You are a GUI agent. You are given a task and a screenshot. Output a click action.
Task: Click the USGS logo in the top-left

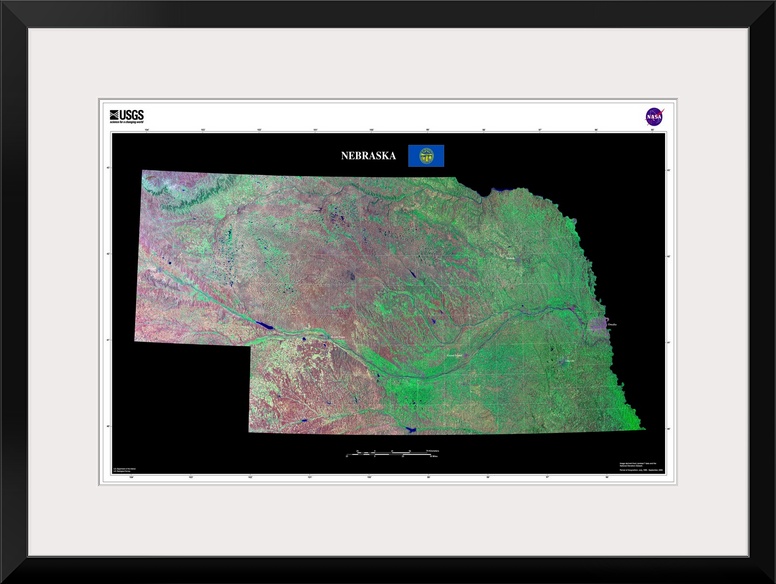click(x=127, y=115)
